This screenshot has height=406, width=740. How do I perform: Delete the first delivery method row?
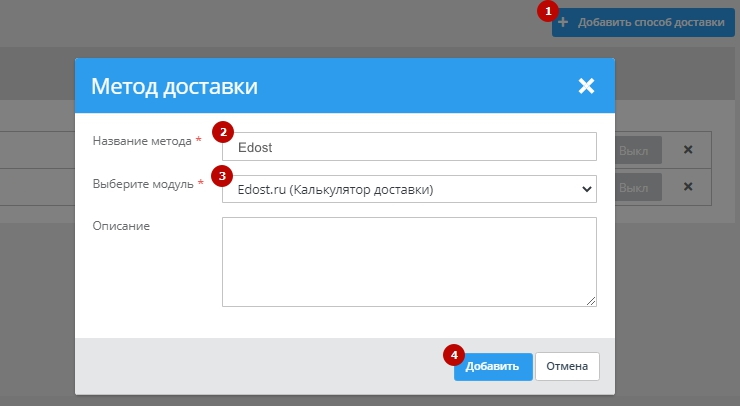687,150
